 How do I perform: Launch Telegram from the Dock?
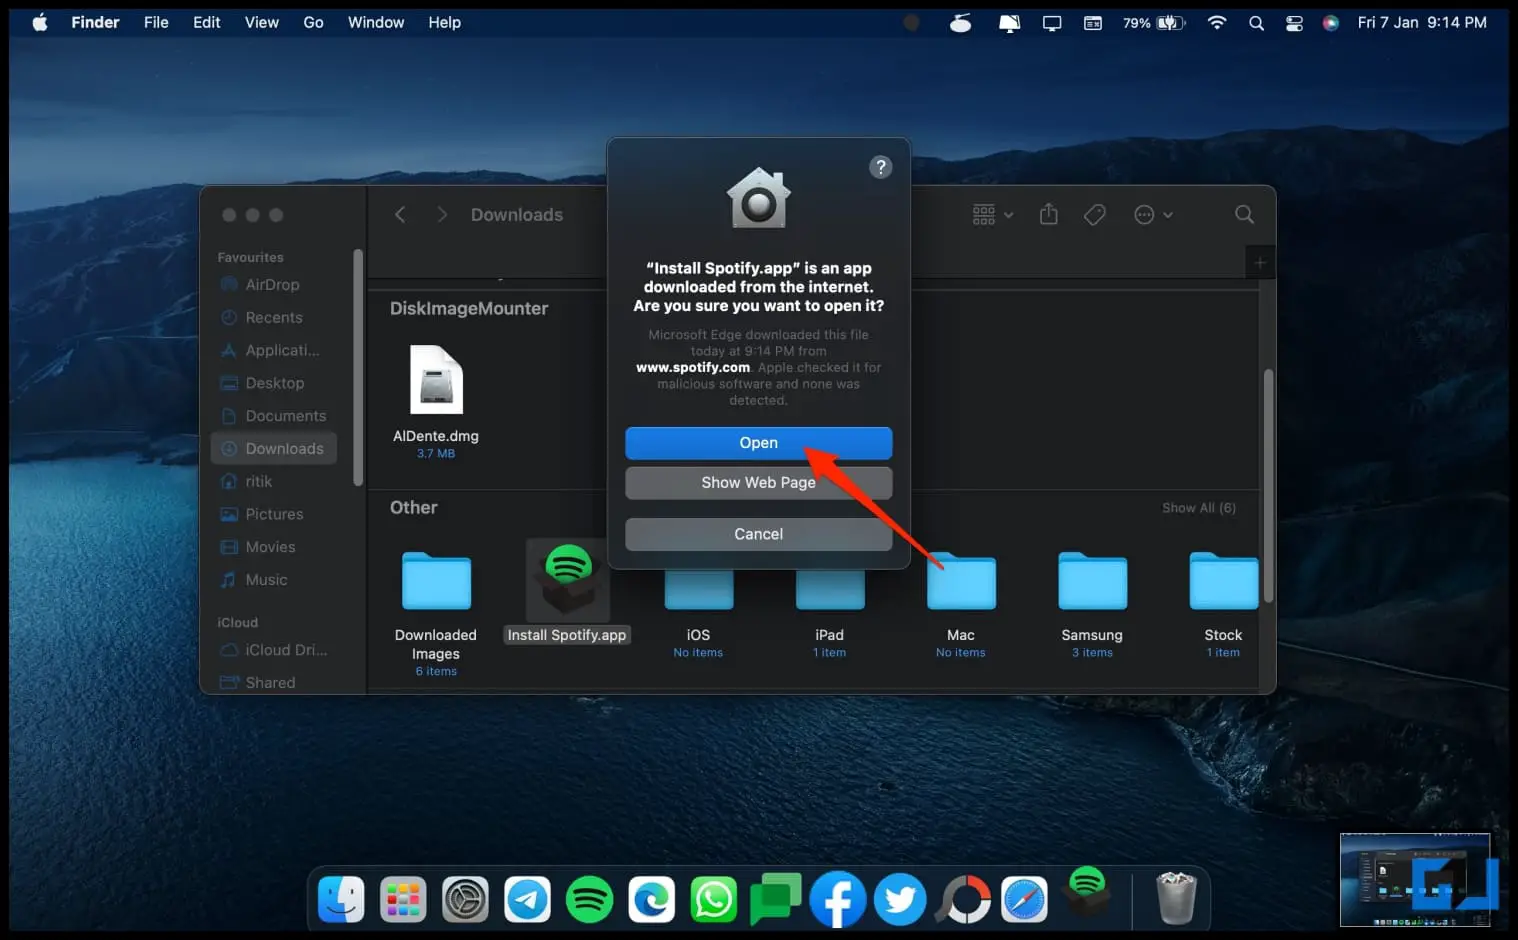[x=527, y=900]
